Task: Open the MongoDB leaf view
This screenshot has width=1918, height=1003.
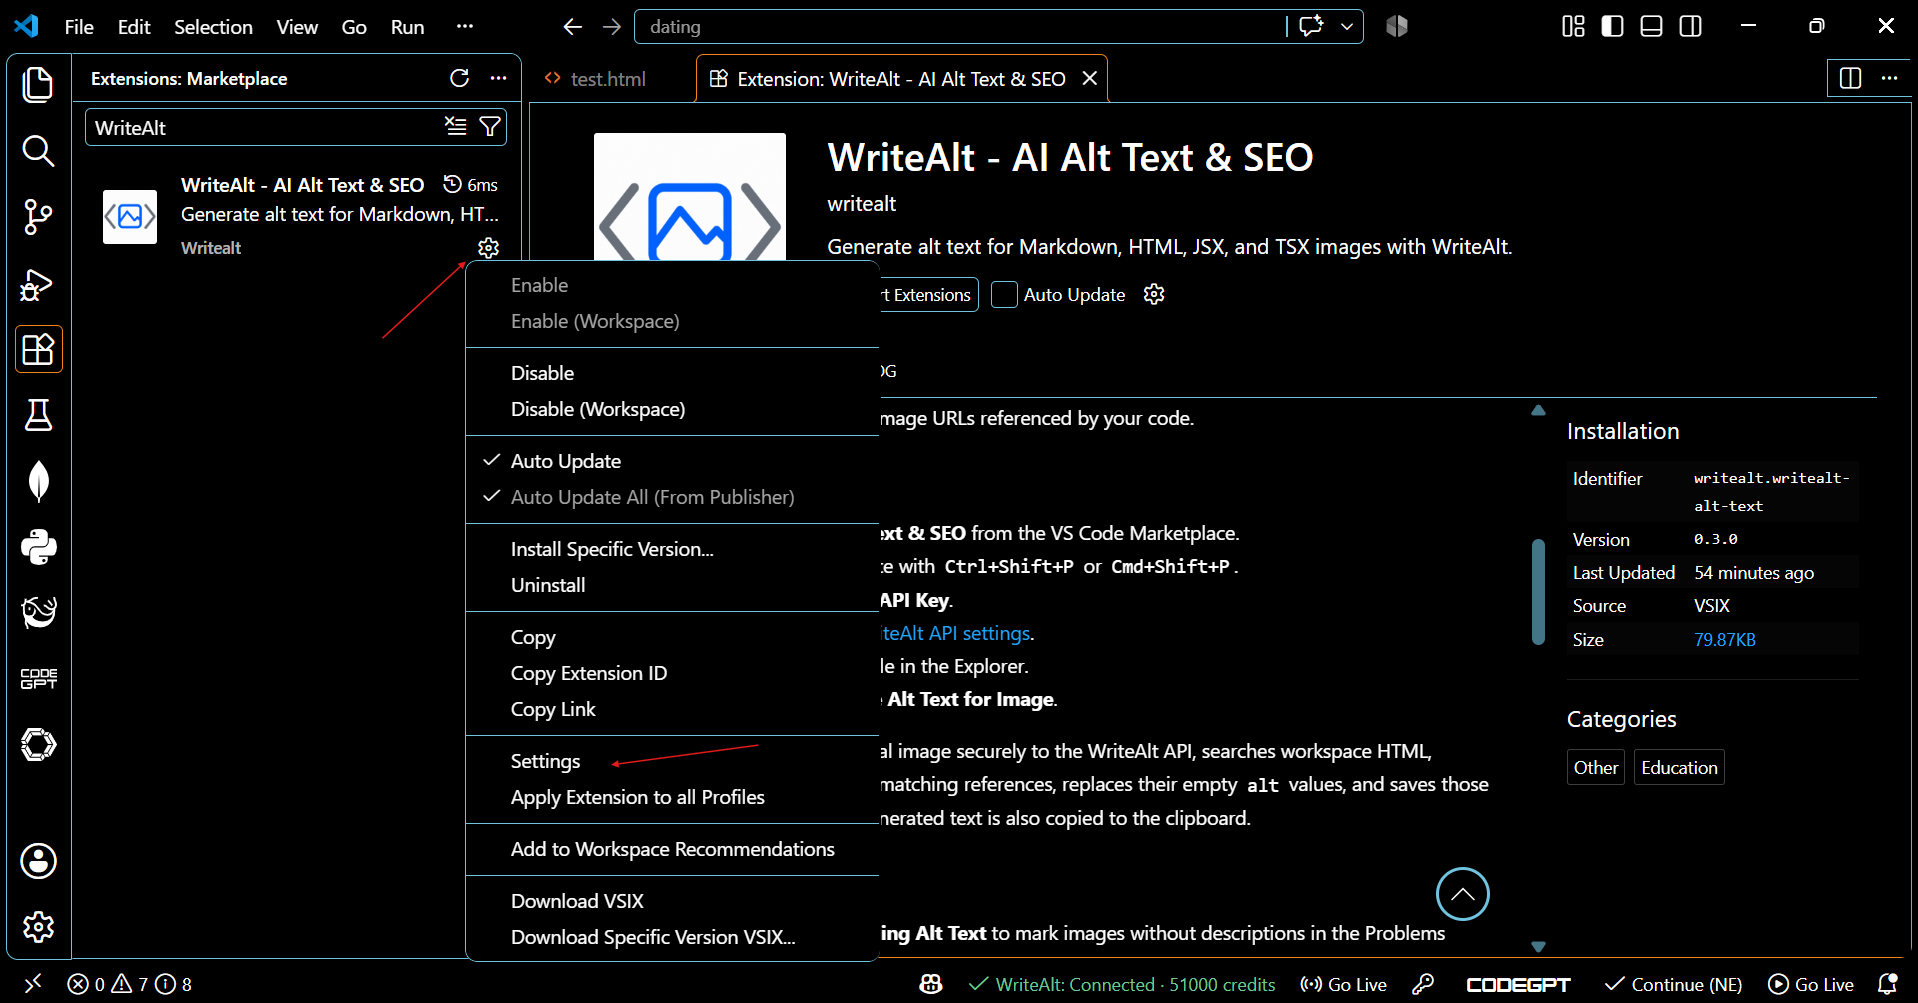Action: click(x=38, y=481)
